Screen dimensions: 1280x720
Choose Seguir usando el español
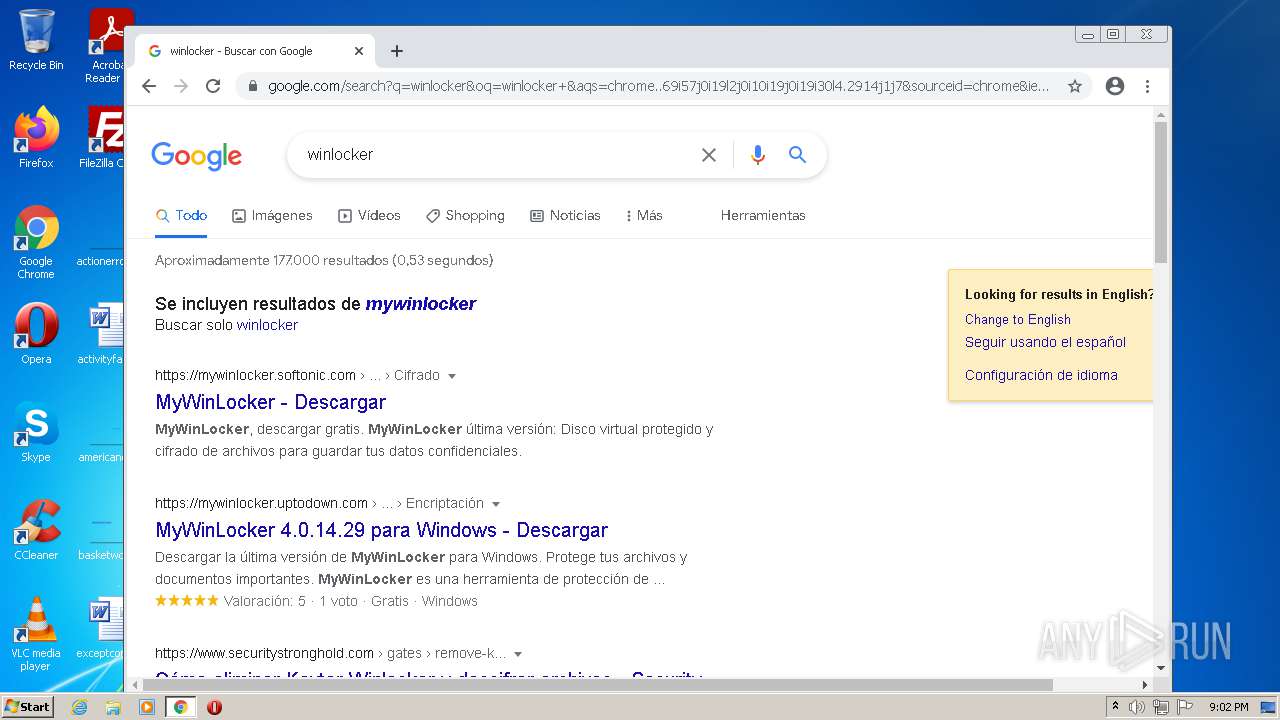coord(1045,342)
